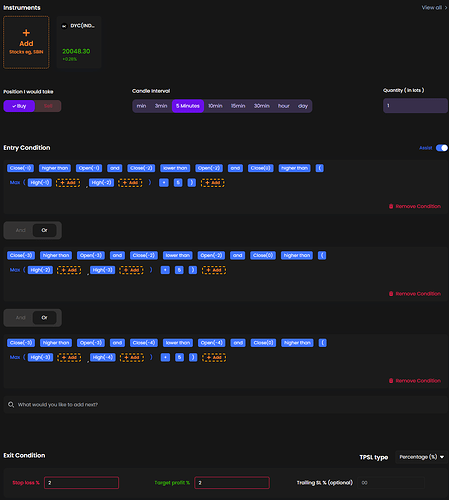Click the Quantity in lots field
449x500 pixels.
click(x=415, y=106)
